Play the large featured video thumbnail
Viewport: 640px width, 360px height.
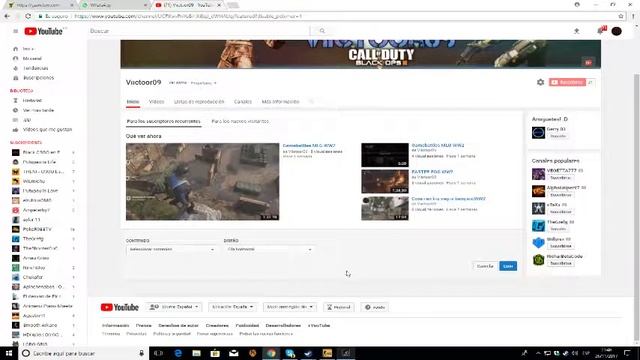point(202,182)
